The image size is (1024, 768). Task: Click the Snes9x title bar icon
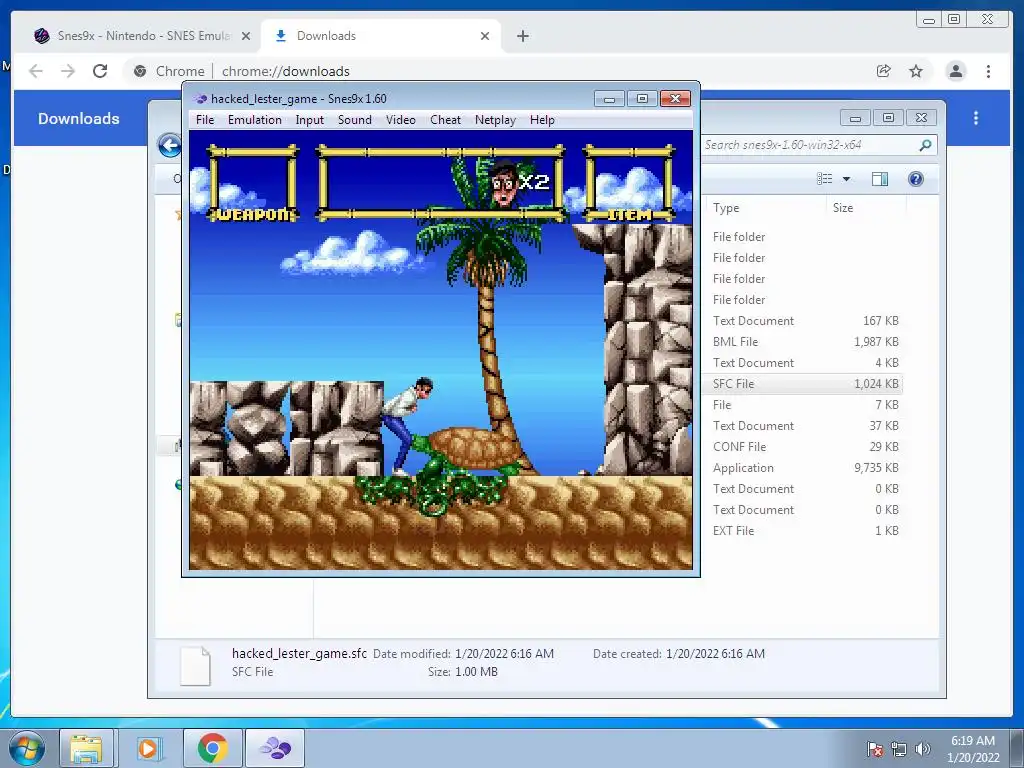point(200,99)
